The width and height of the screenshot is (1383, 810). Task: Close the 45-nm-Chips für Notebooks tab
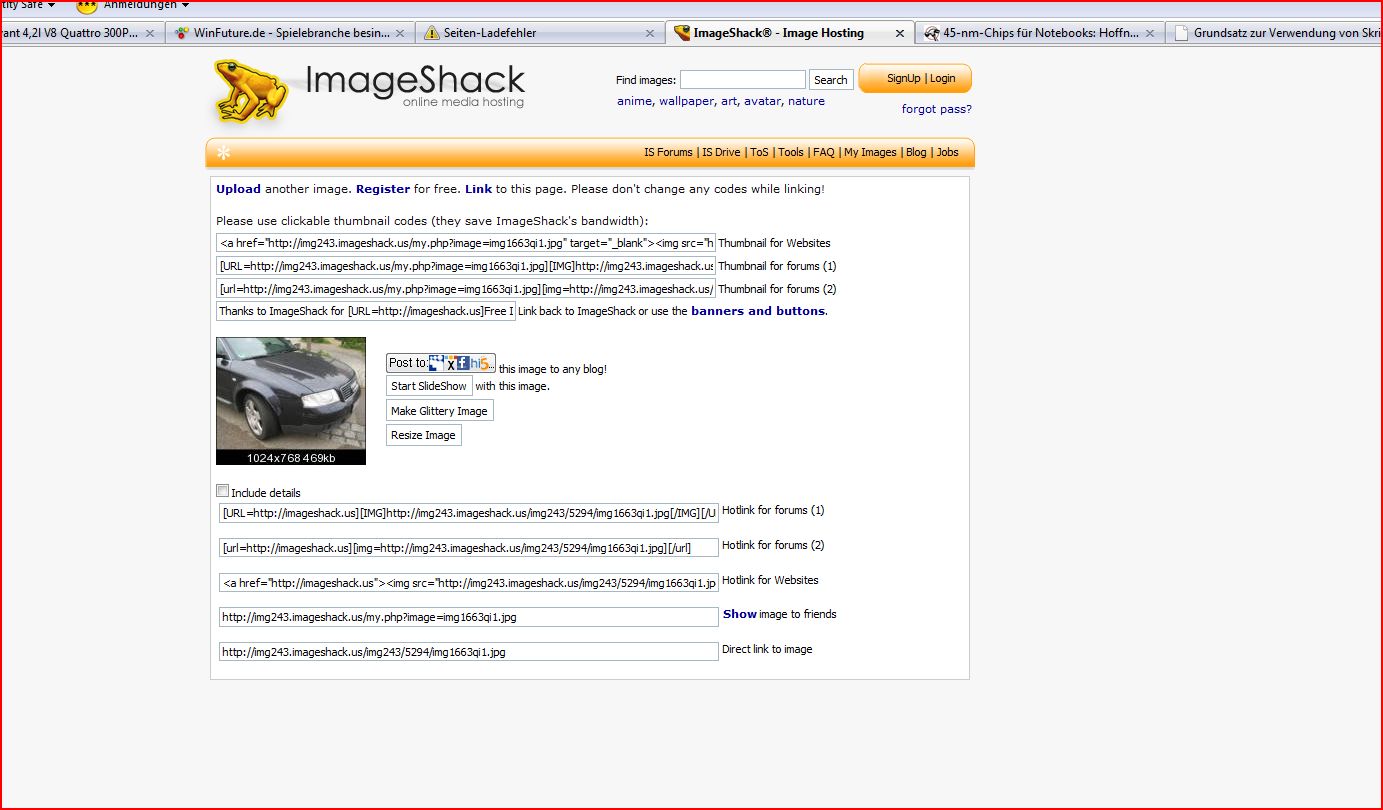point(1150,33)
